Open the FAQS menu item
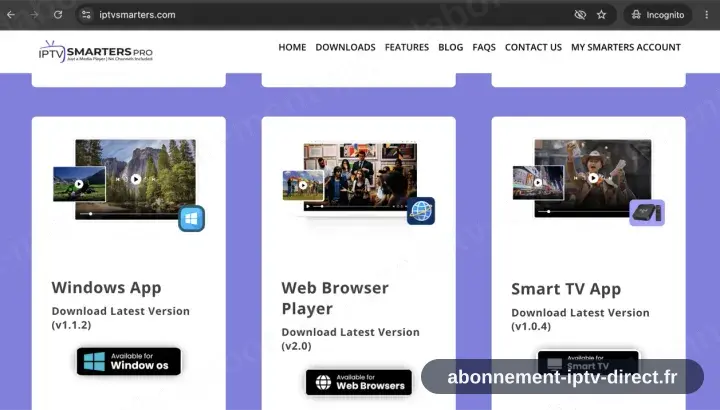720x410 pixels. point(484,47)
